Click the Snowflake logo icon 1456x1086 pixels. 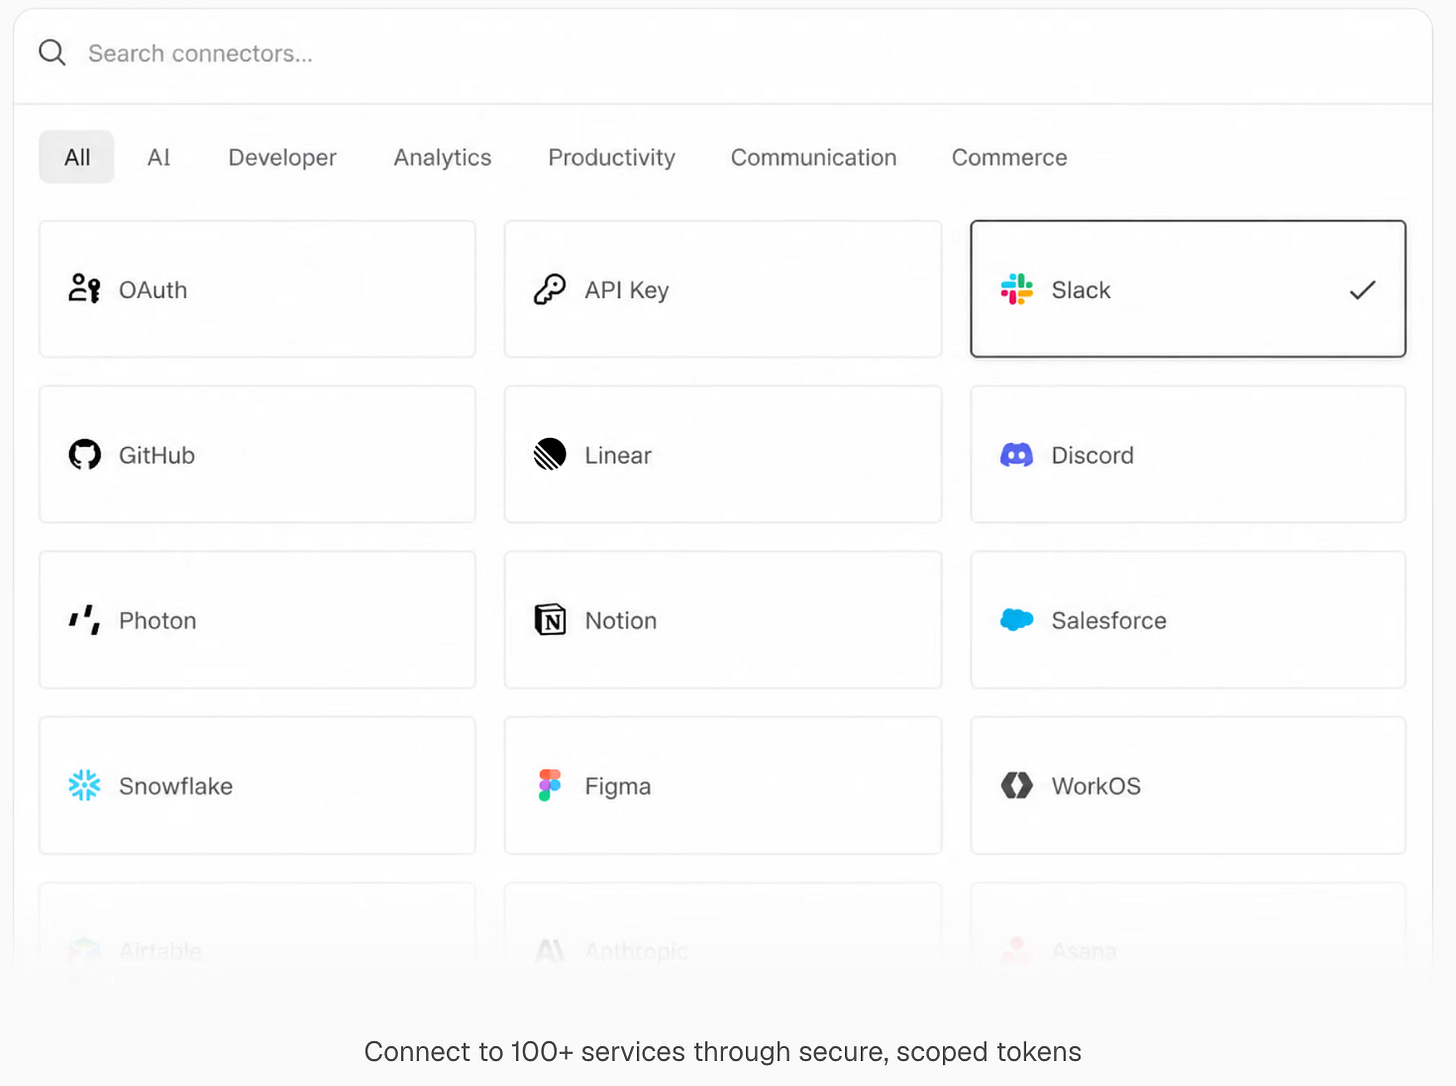85,785
